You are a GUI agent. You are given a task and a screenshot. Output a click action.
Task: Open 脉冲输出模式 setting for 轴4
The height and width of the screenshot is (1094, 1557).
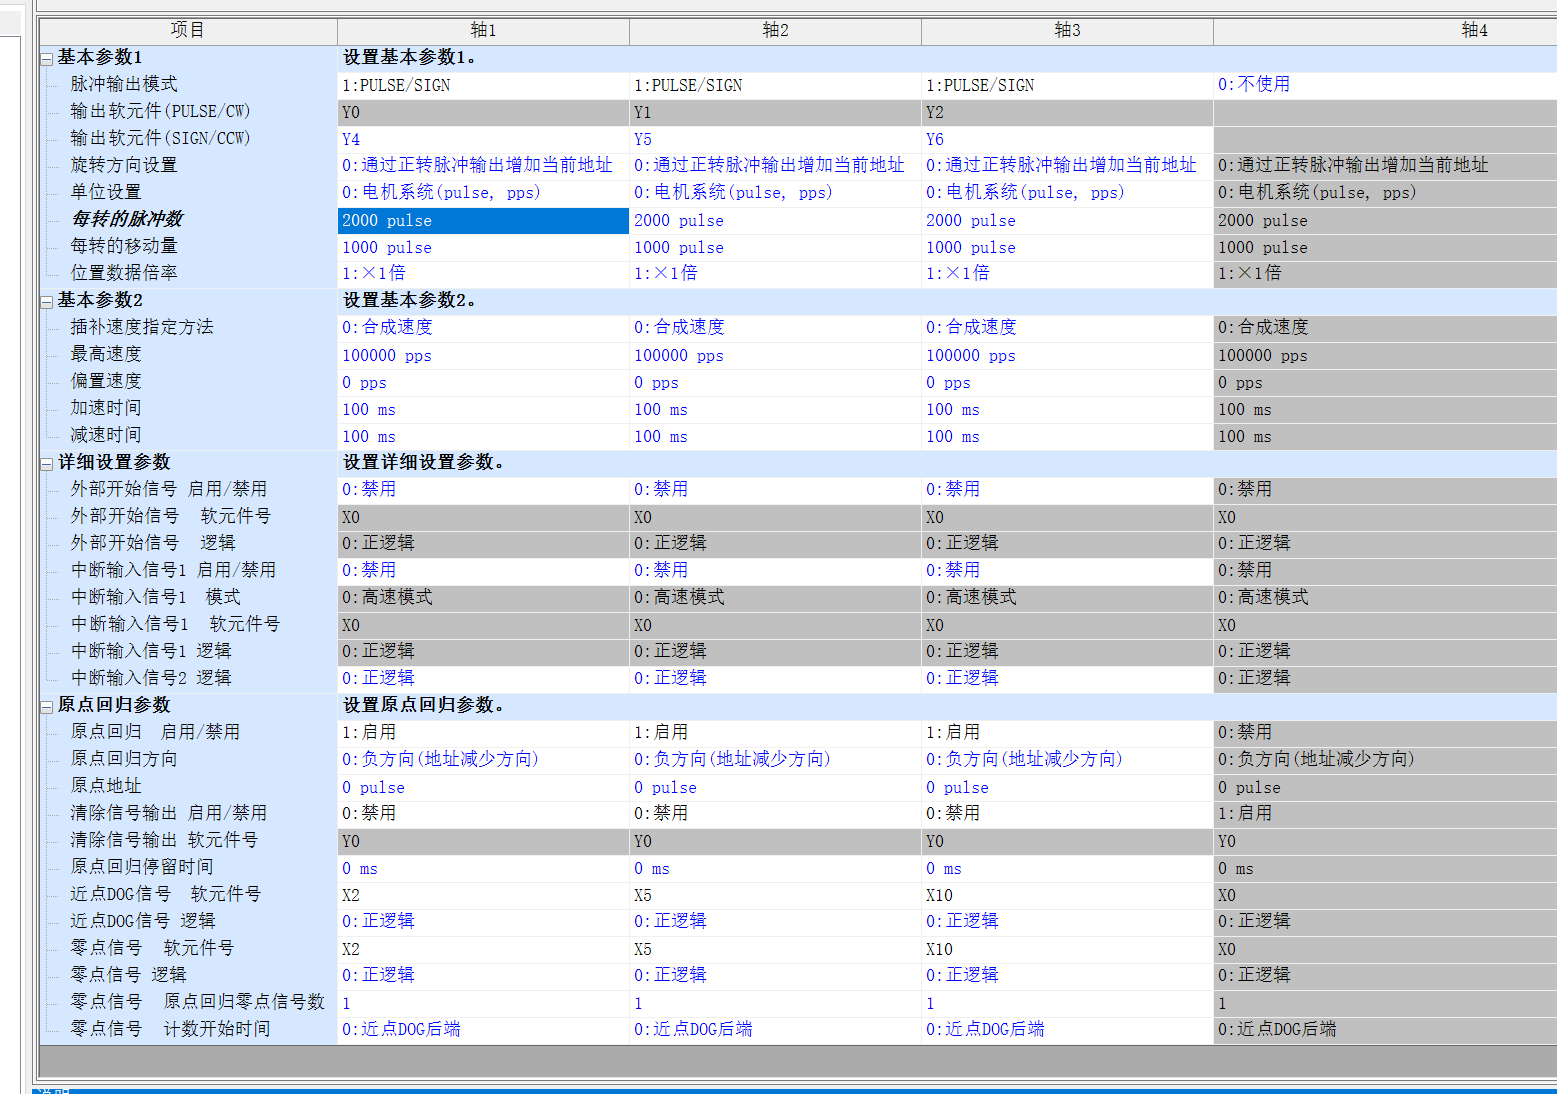tap(1384, 85)
